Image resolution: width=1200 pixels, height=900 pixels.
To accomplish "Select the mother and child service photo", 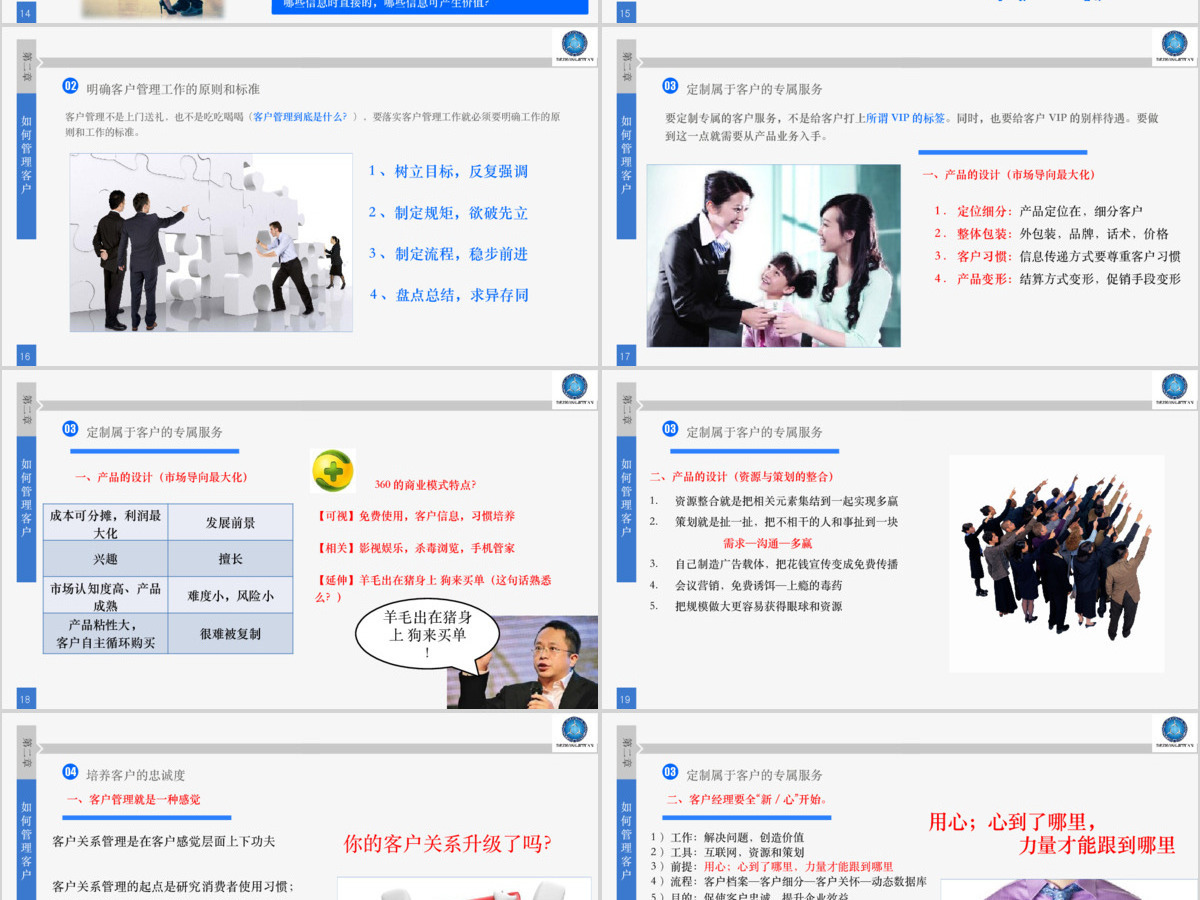I will click(773, 256).
